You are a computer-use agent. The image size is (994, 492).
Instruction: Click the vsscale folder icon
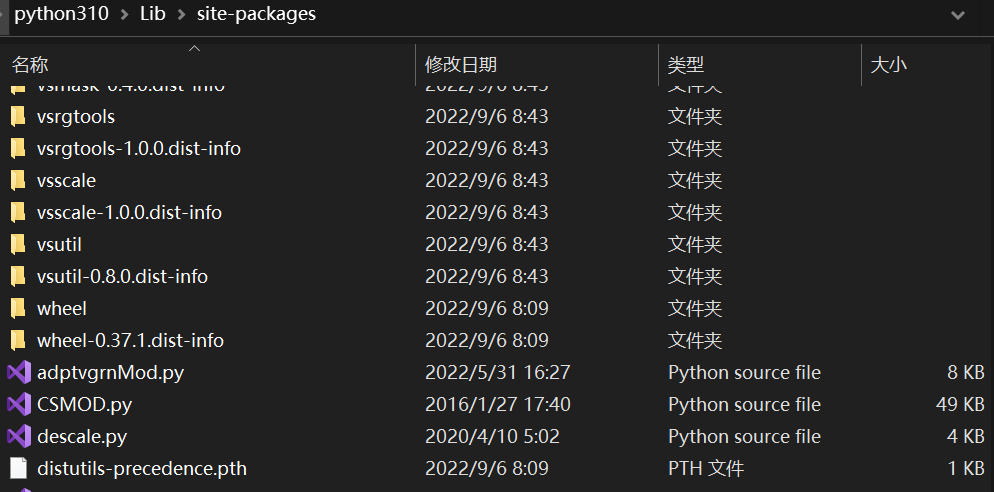[18, 181]
